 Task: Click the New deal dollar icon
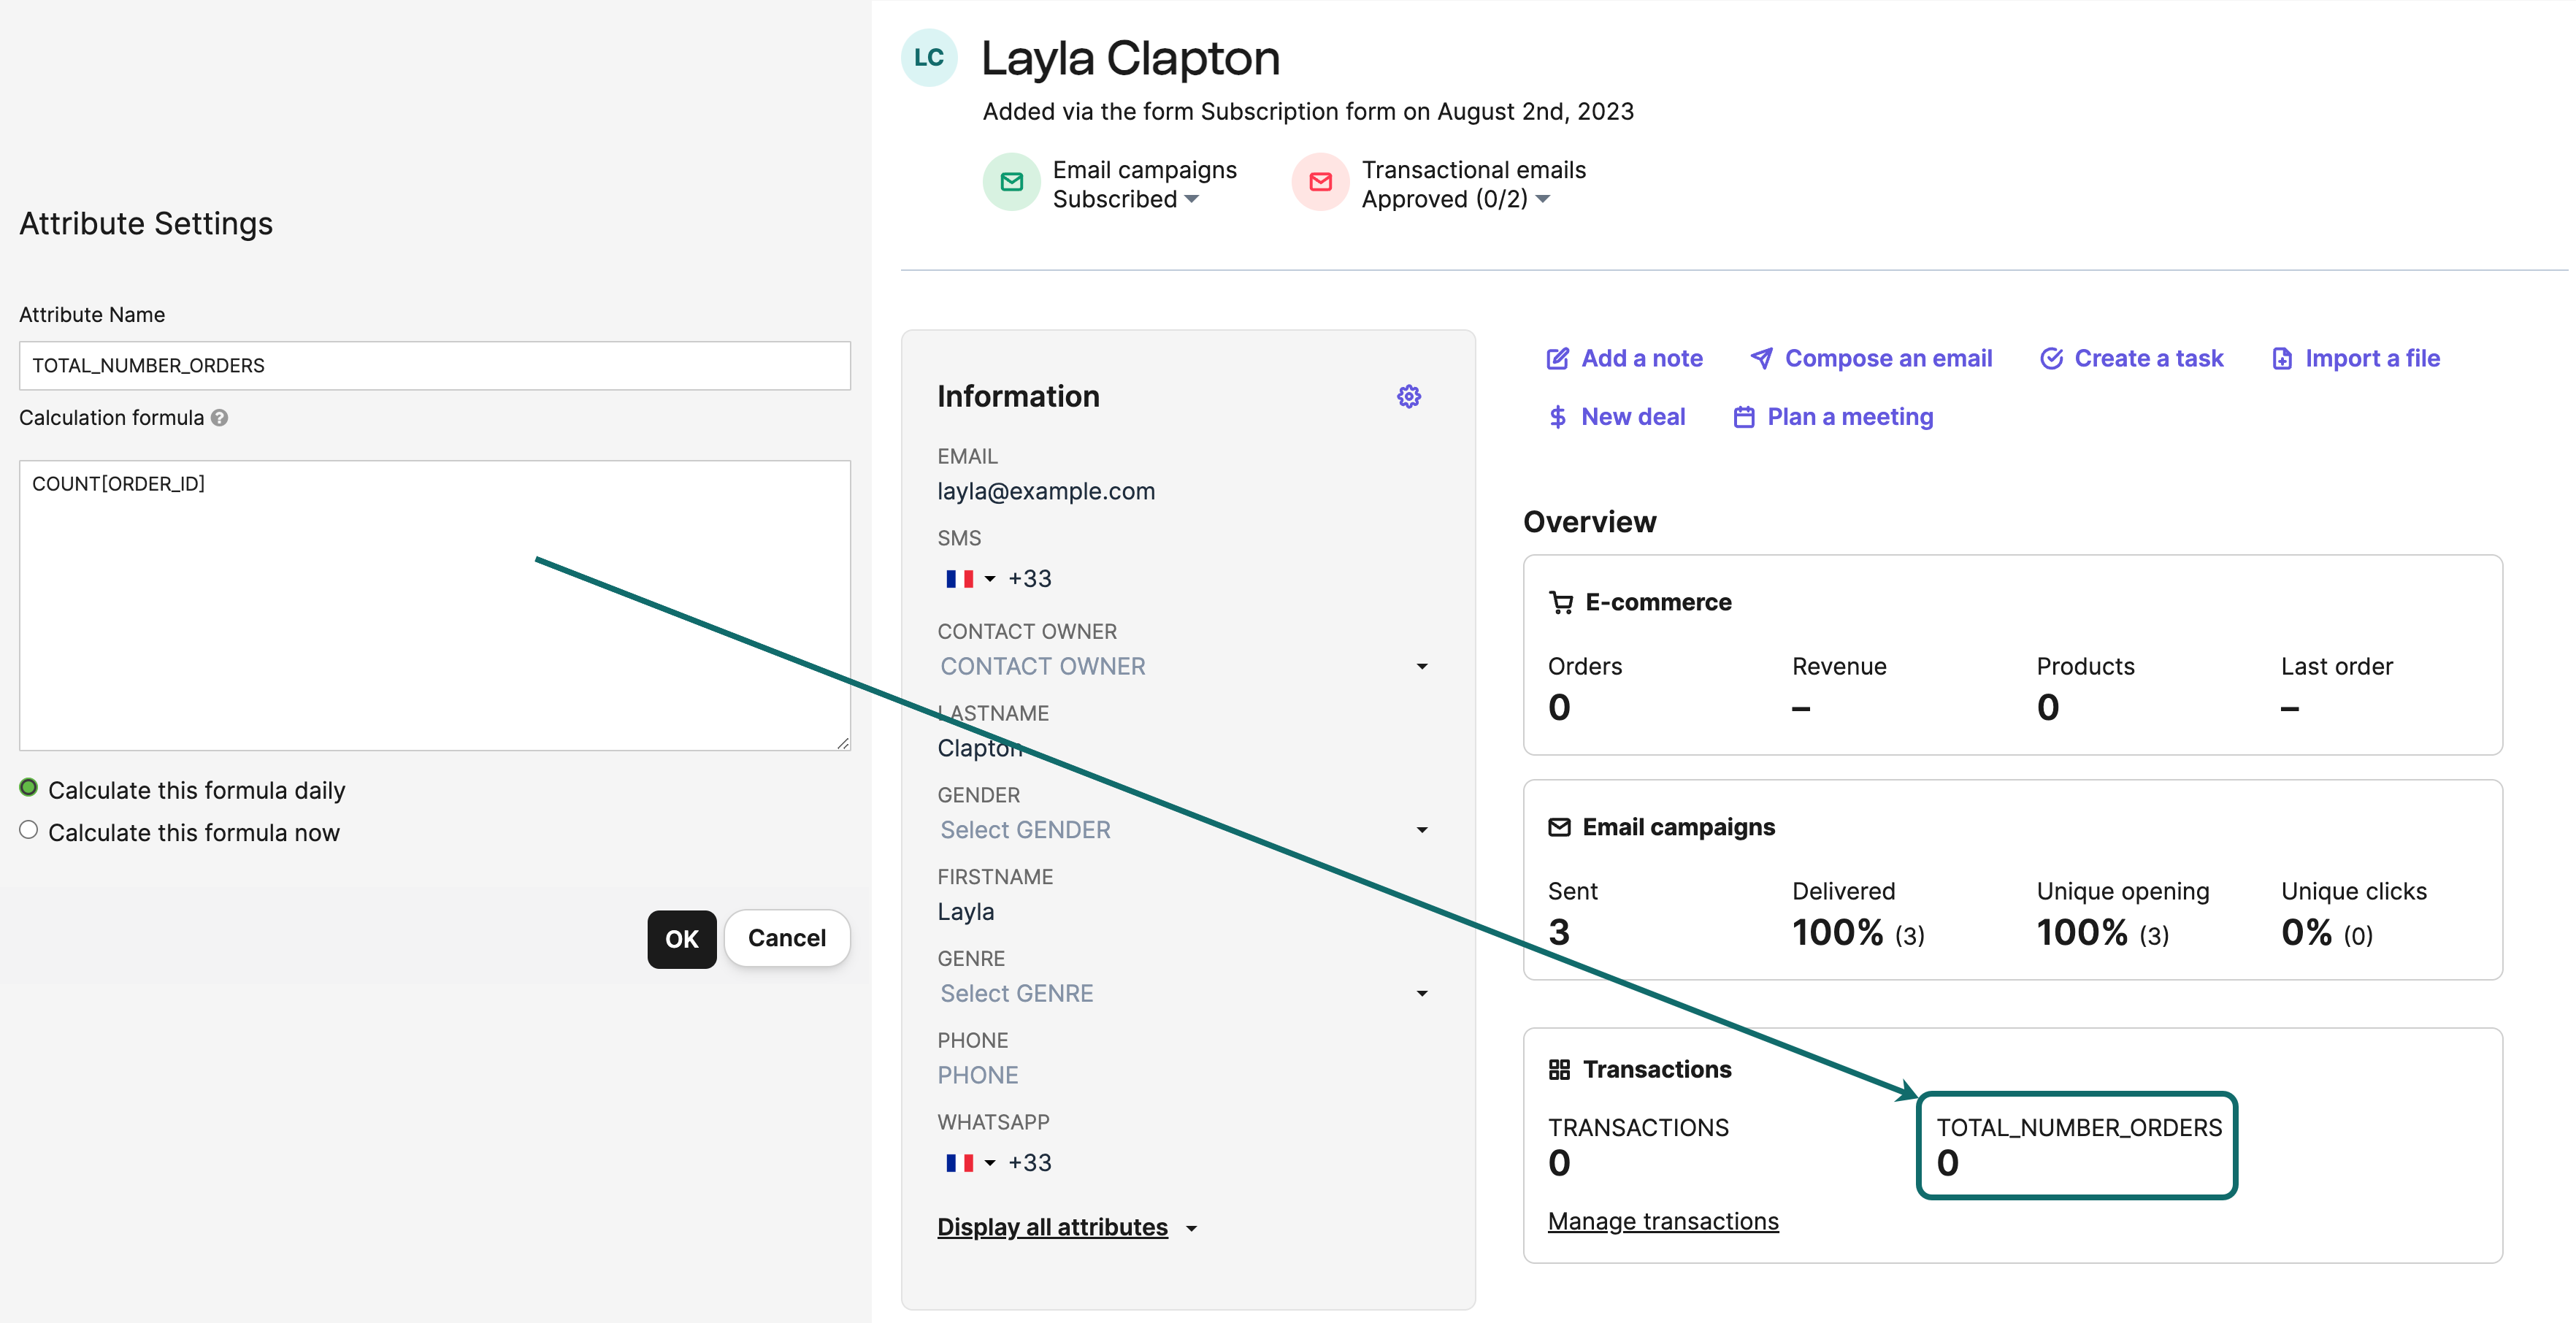(x=1557, y=417)
